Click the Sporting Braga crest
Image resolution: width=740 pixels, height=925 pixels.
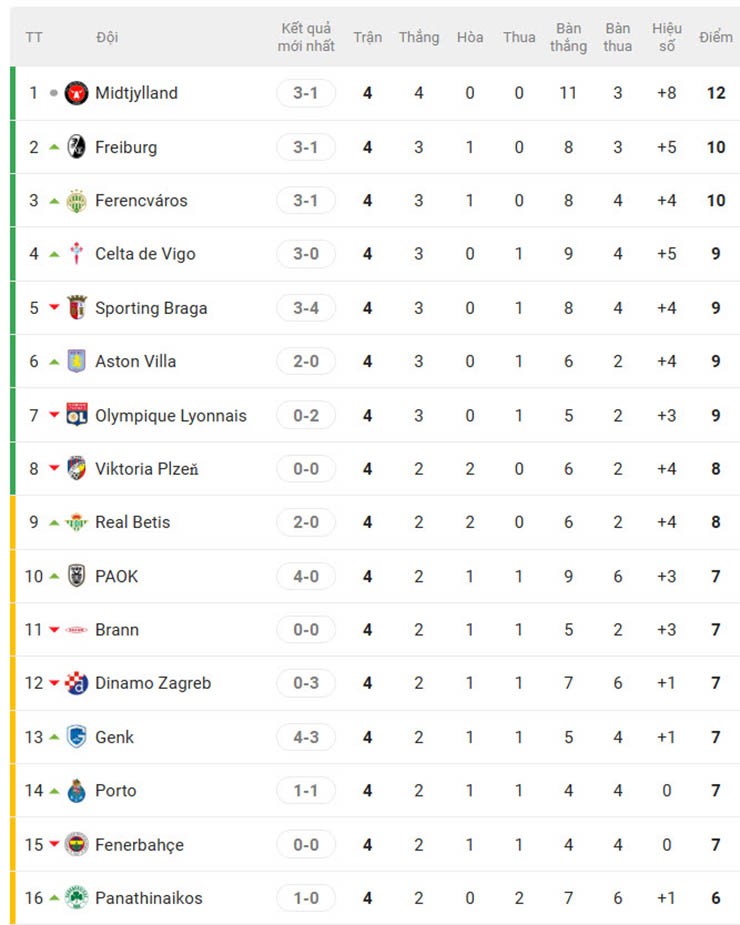point(76,308)
